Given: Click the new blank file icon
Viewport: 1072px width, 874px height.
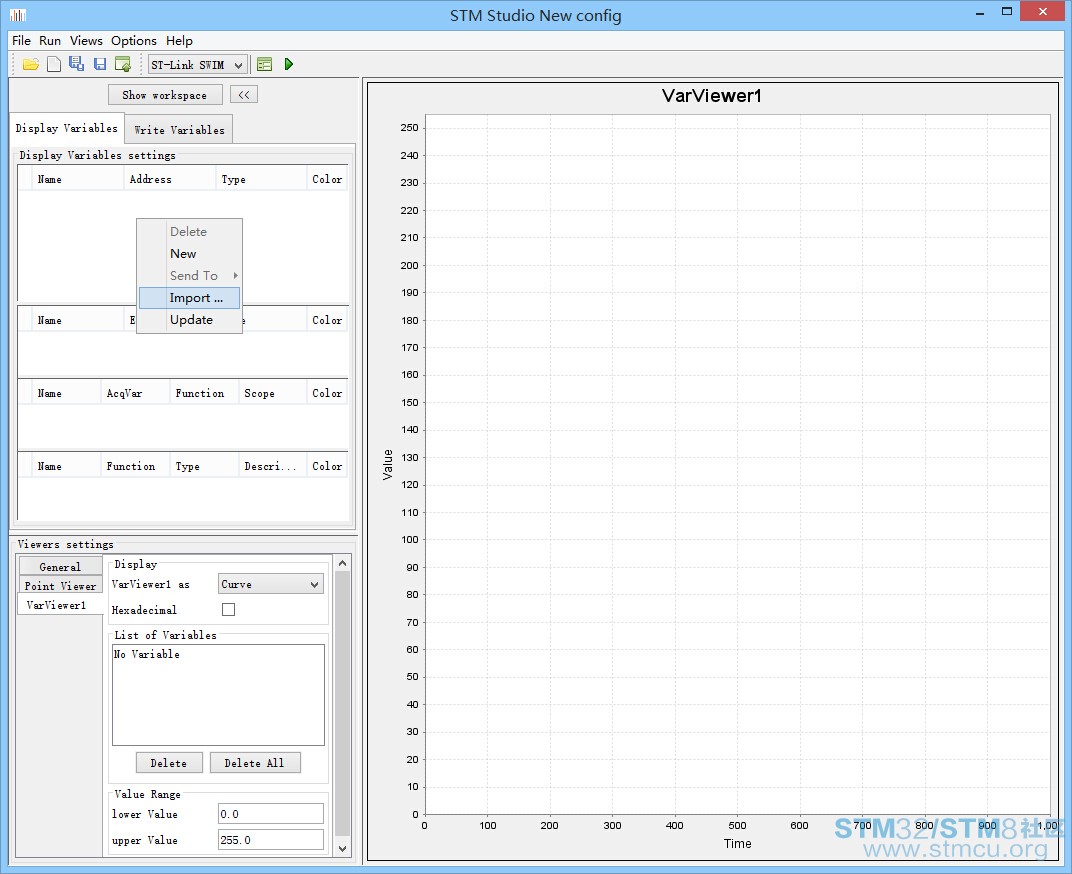Looking at the screenshot, I should tap(54, 64).
